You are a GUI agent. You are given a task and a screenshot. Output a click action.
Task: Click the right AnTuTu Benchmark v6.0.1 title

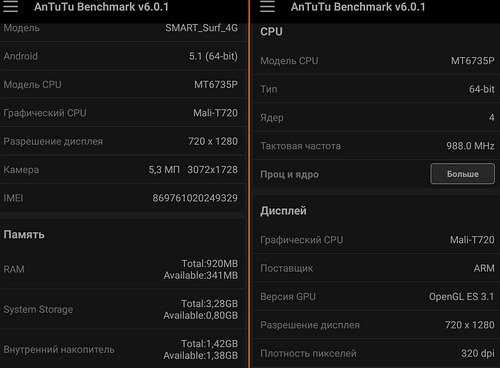pos(358,7)
